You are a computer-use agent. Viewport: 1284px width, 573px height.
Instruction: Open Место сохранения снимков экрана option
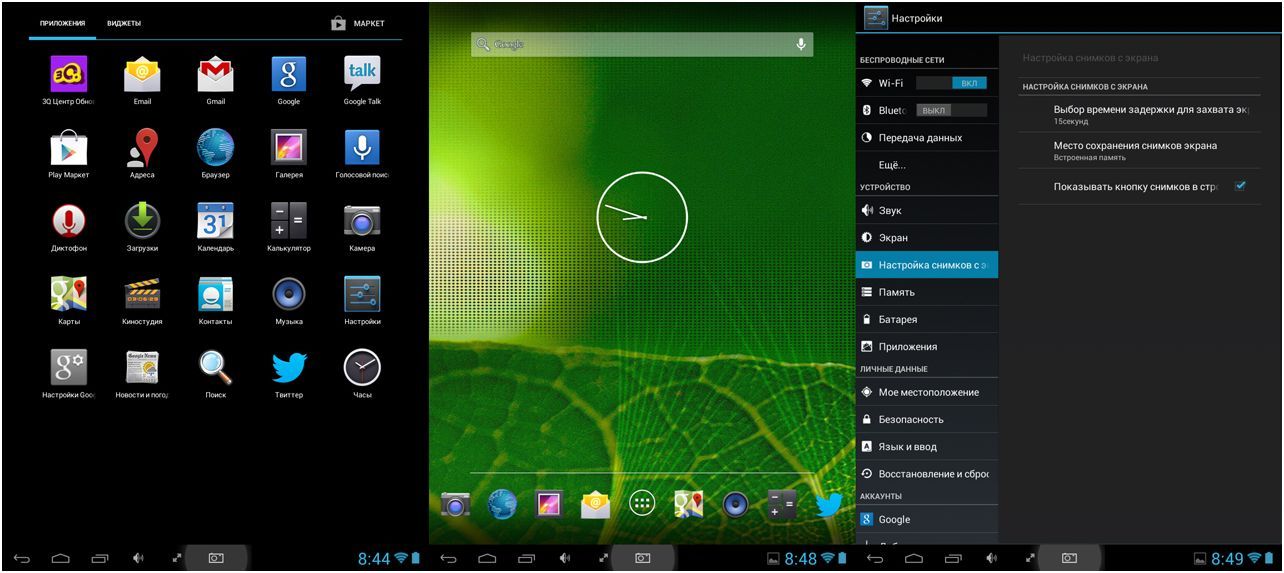[1135, 150]
